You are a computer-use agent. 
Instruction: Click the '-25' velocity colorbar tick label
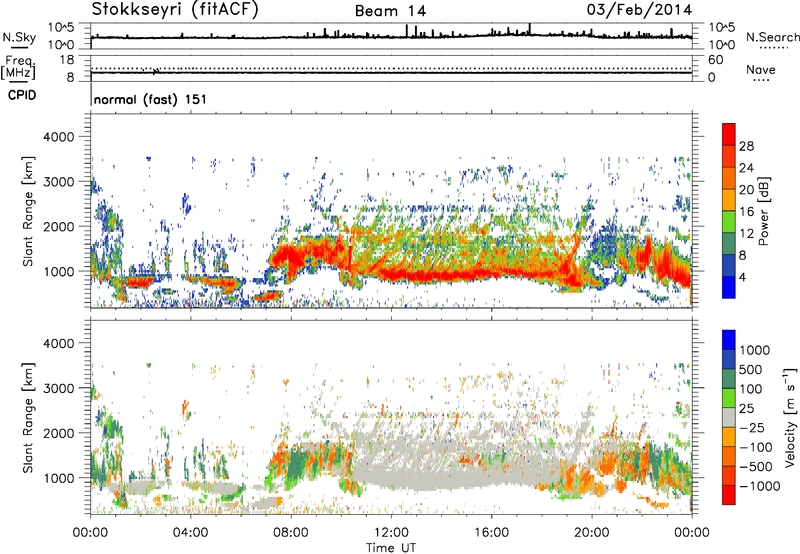point(751,427)
